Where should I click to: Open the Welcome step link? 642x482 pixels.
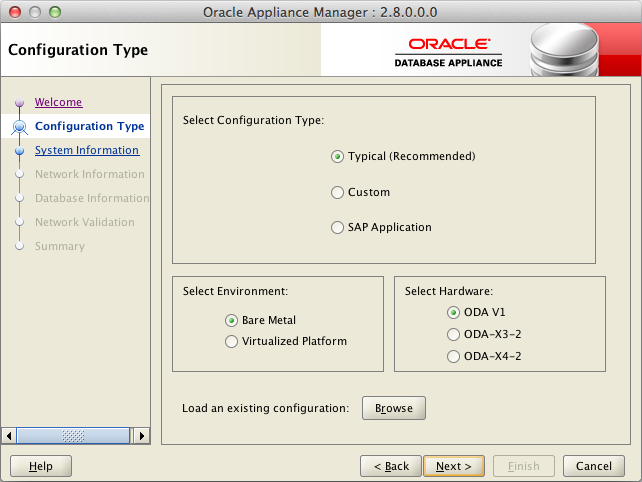coord(59,102)
